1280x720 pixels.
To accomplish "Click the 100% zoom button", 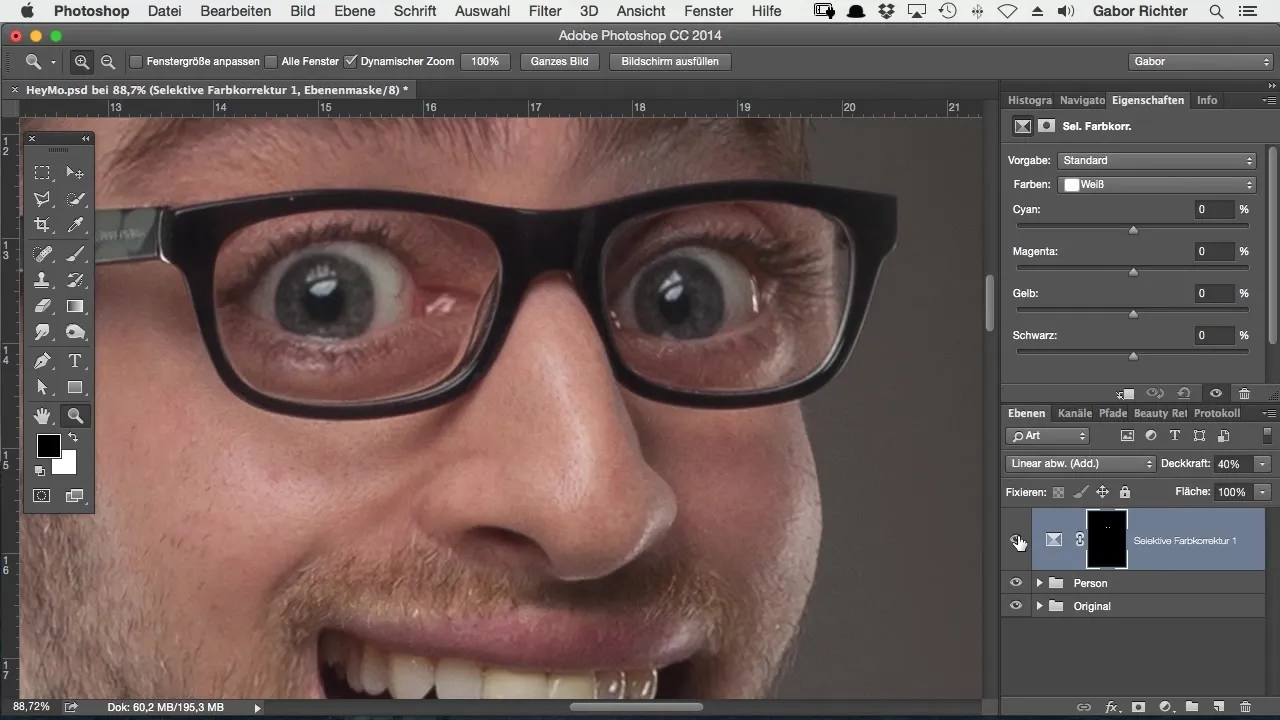I will [485, 61].
